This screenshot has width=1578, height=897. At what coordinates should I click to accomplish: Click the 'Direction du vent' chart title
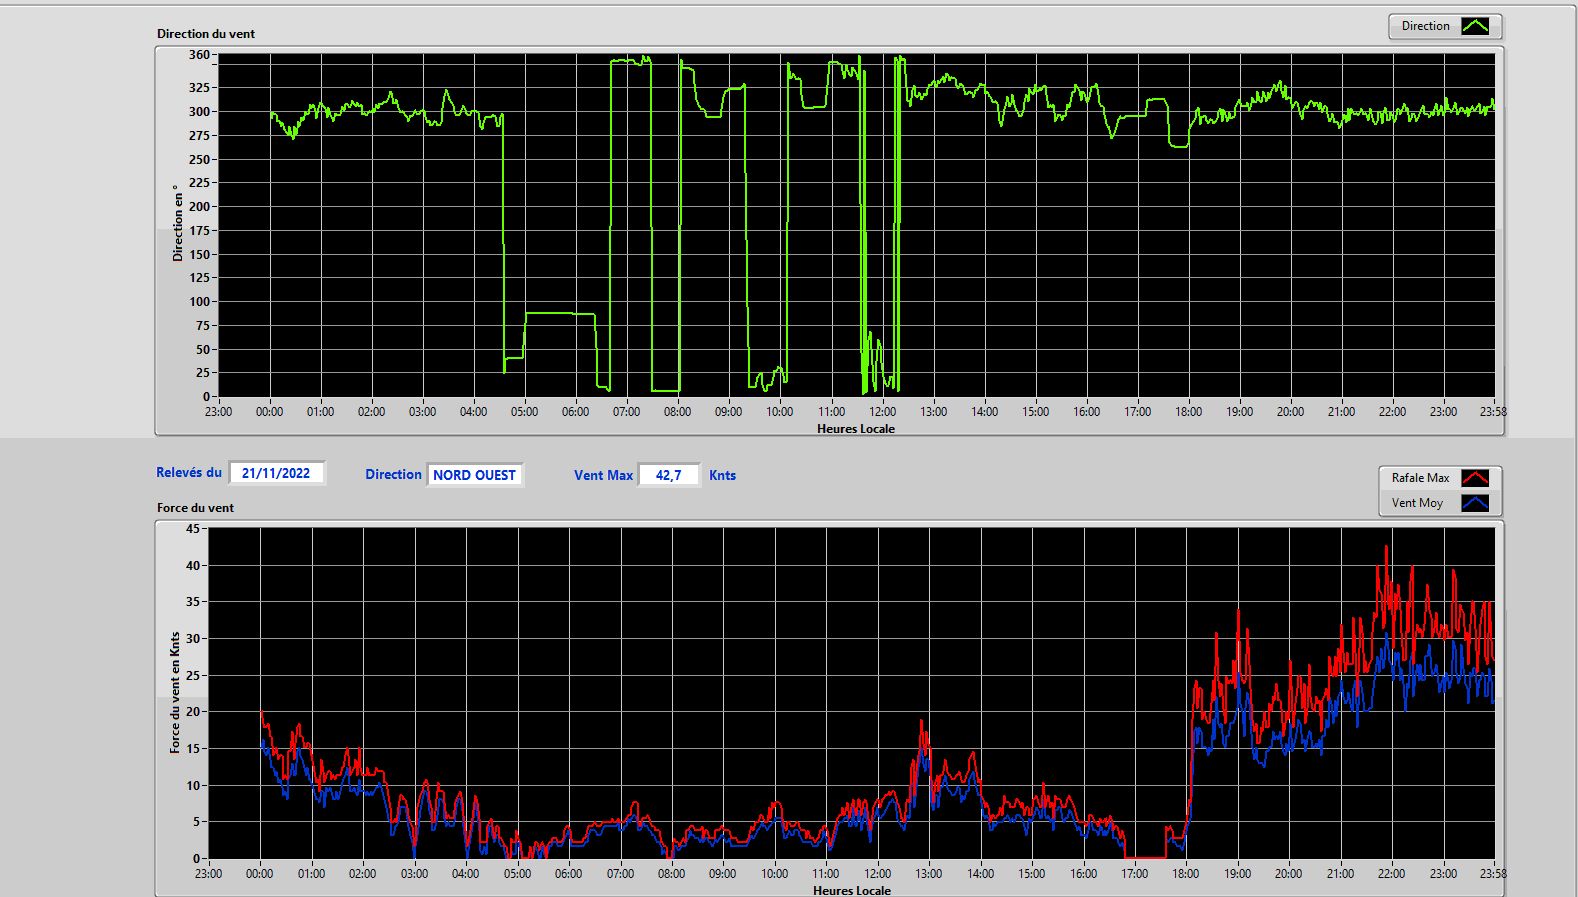(206, 34)
